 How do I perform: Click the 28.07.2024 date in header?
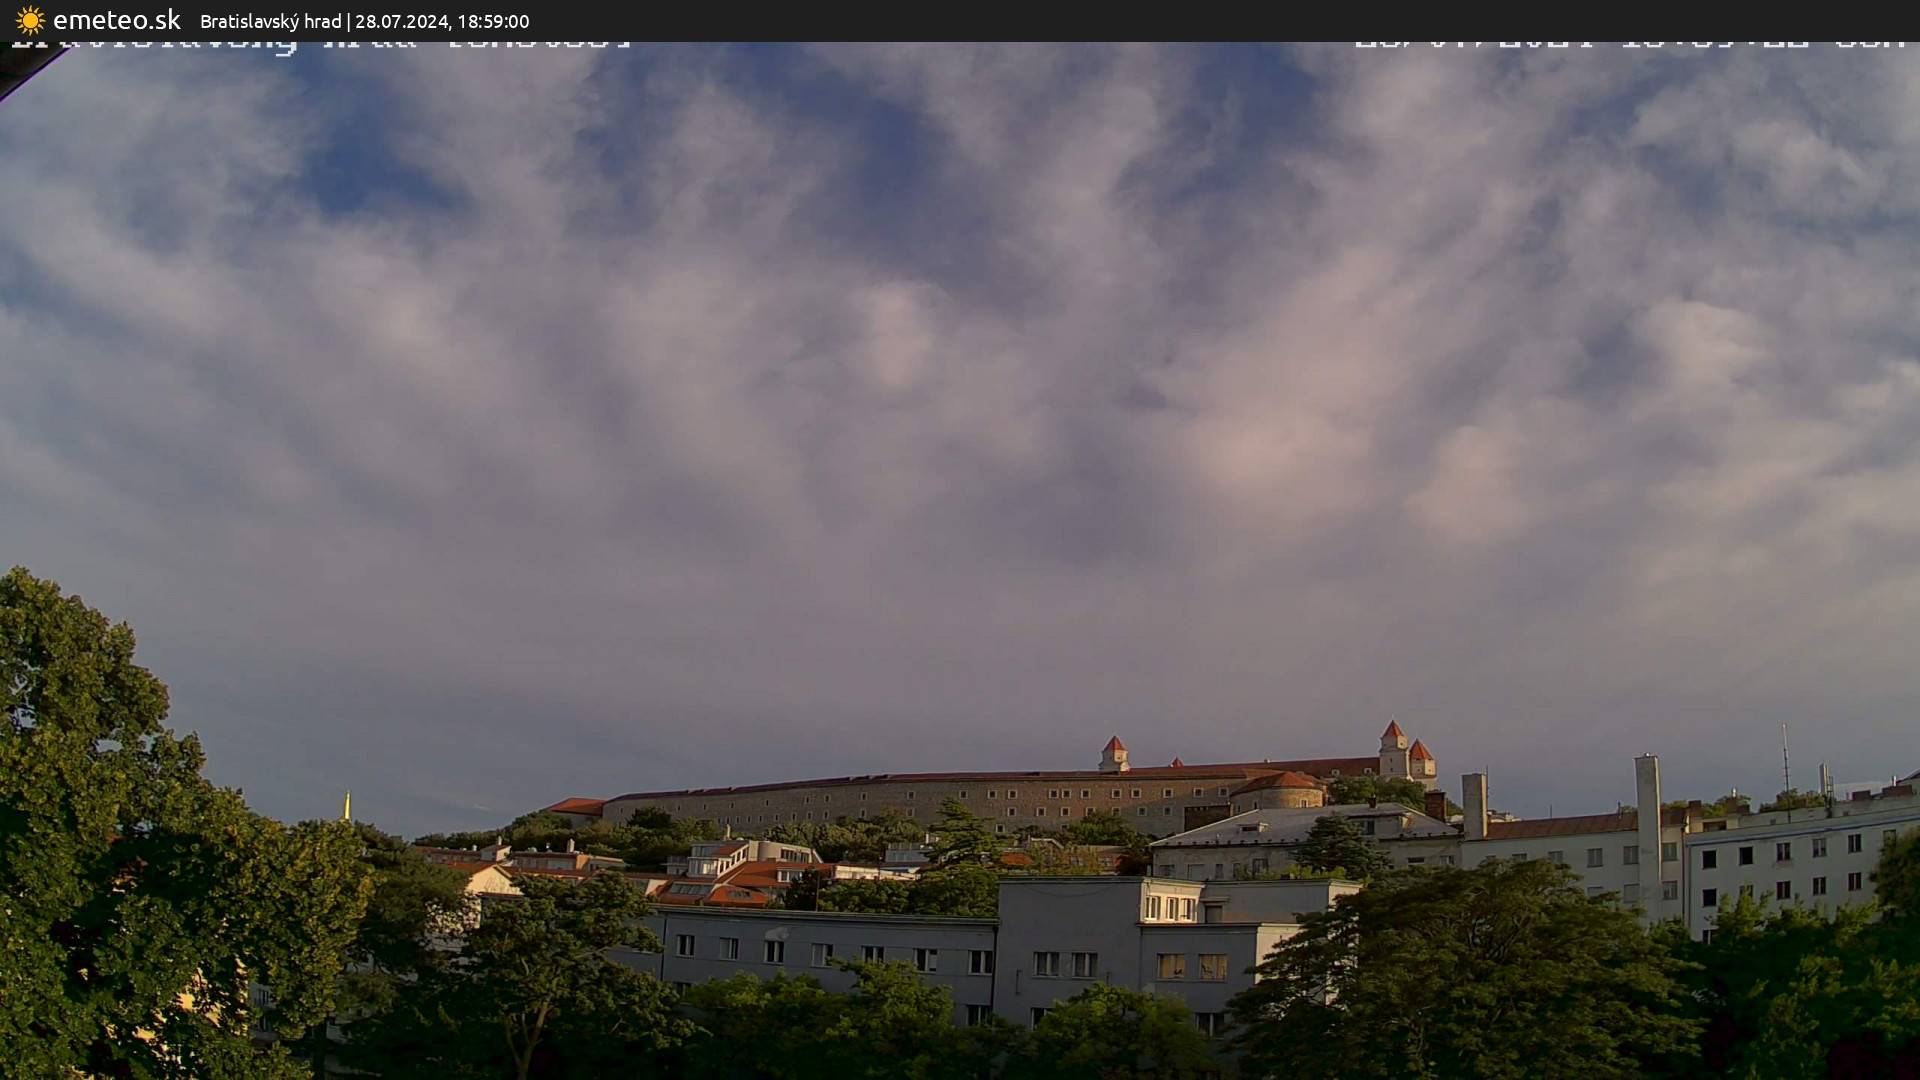tap(401, 22)
